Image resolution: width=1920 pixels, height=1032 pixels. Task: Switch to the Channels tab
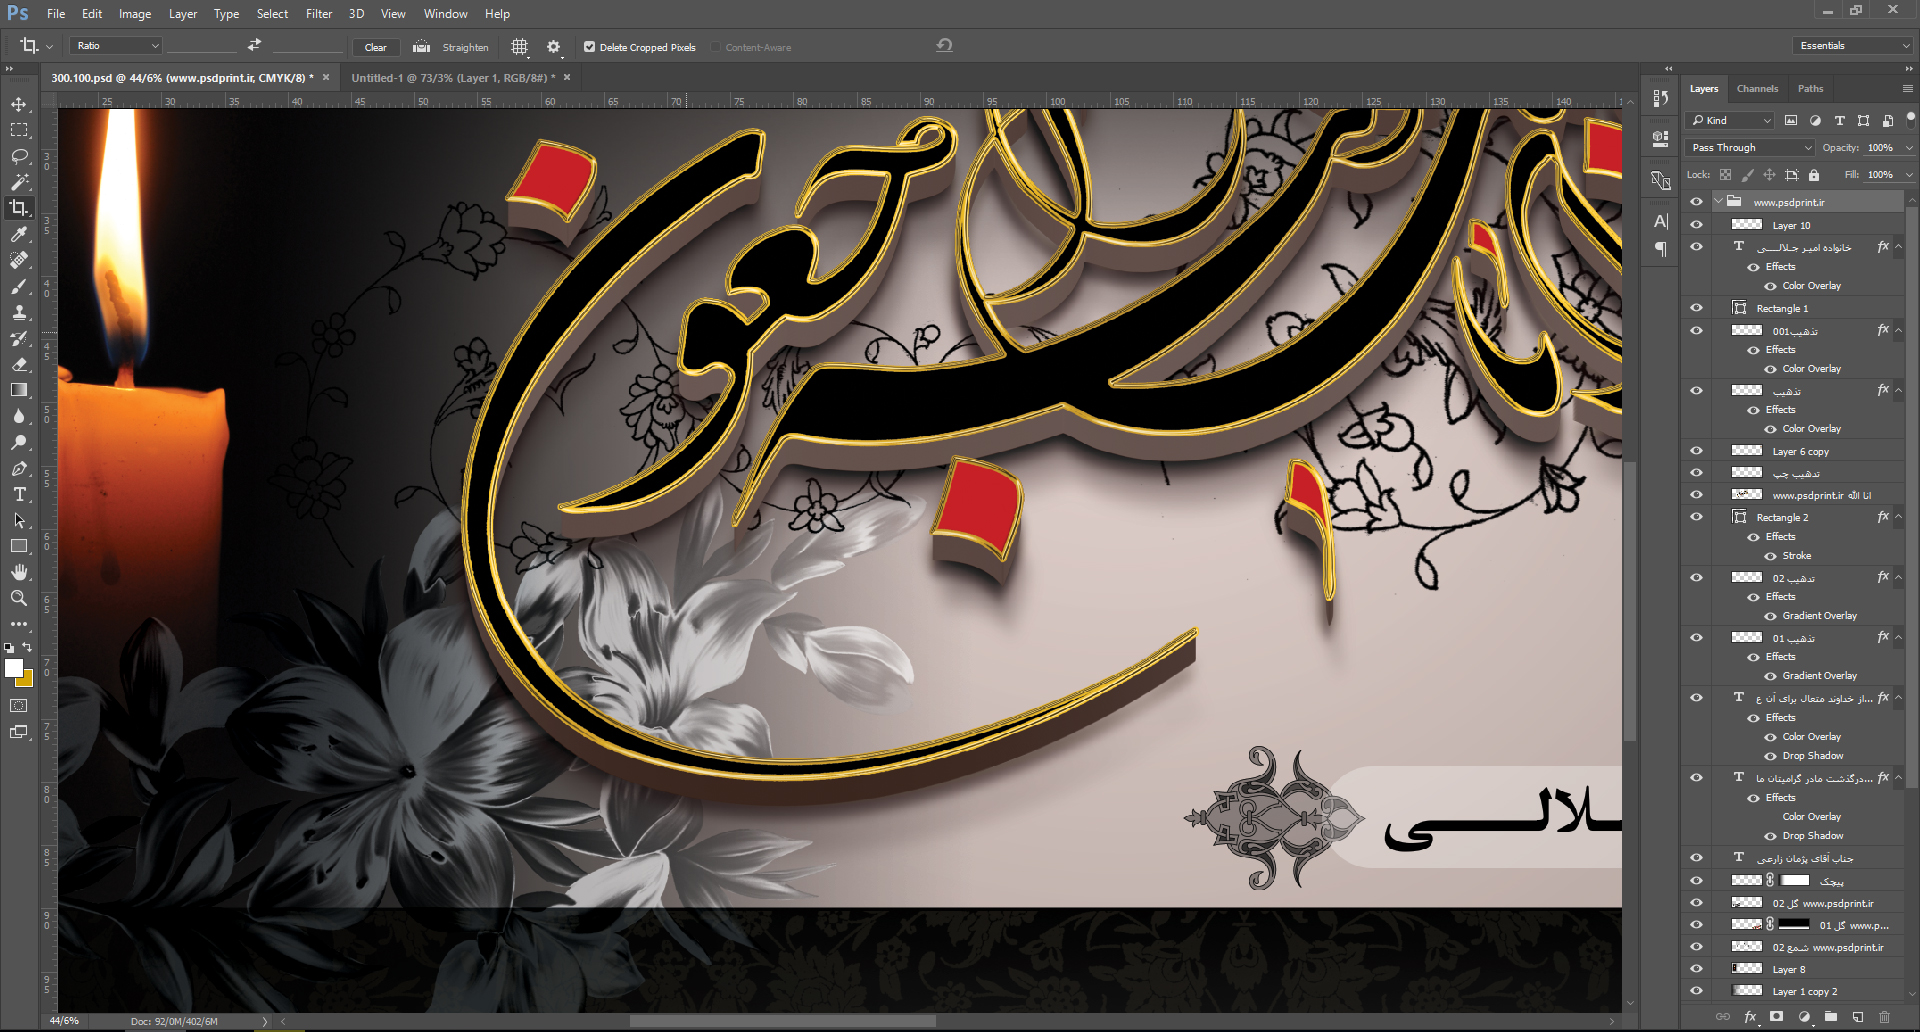(1757, 89)
